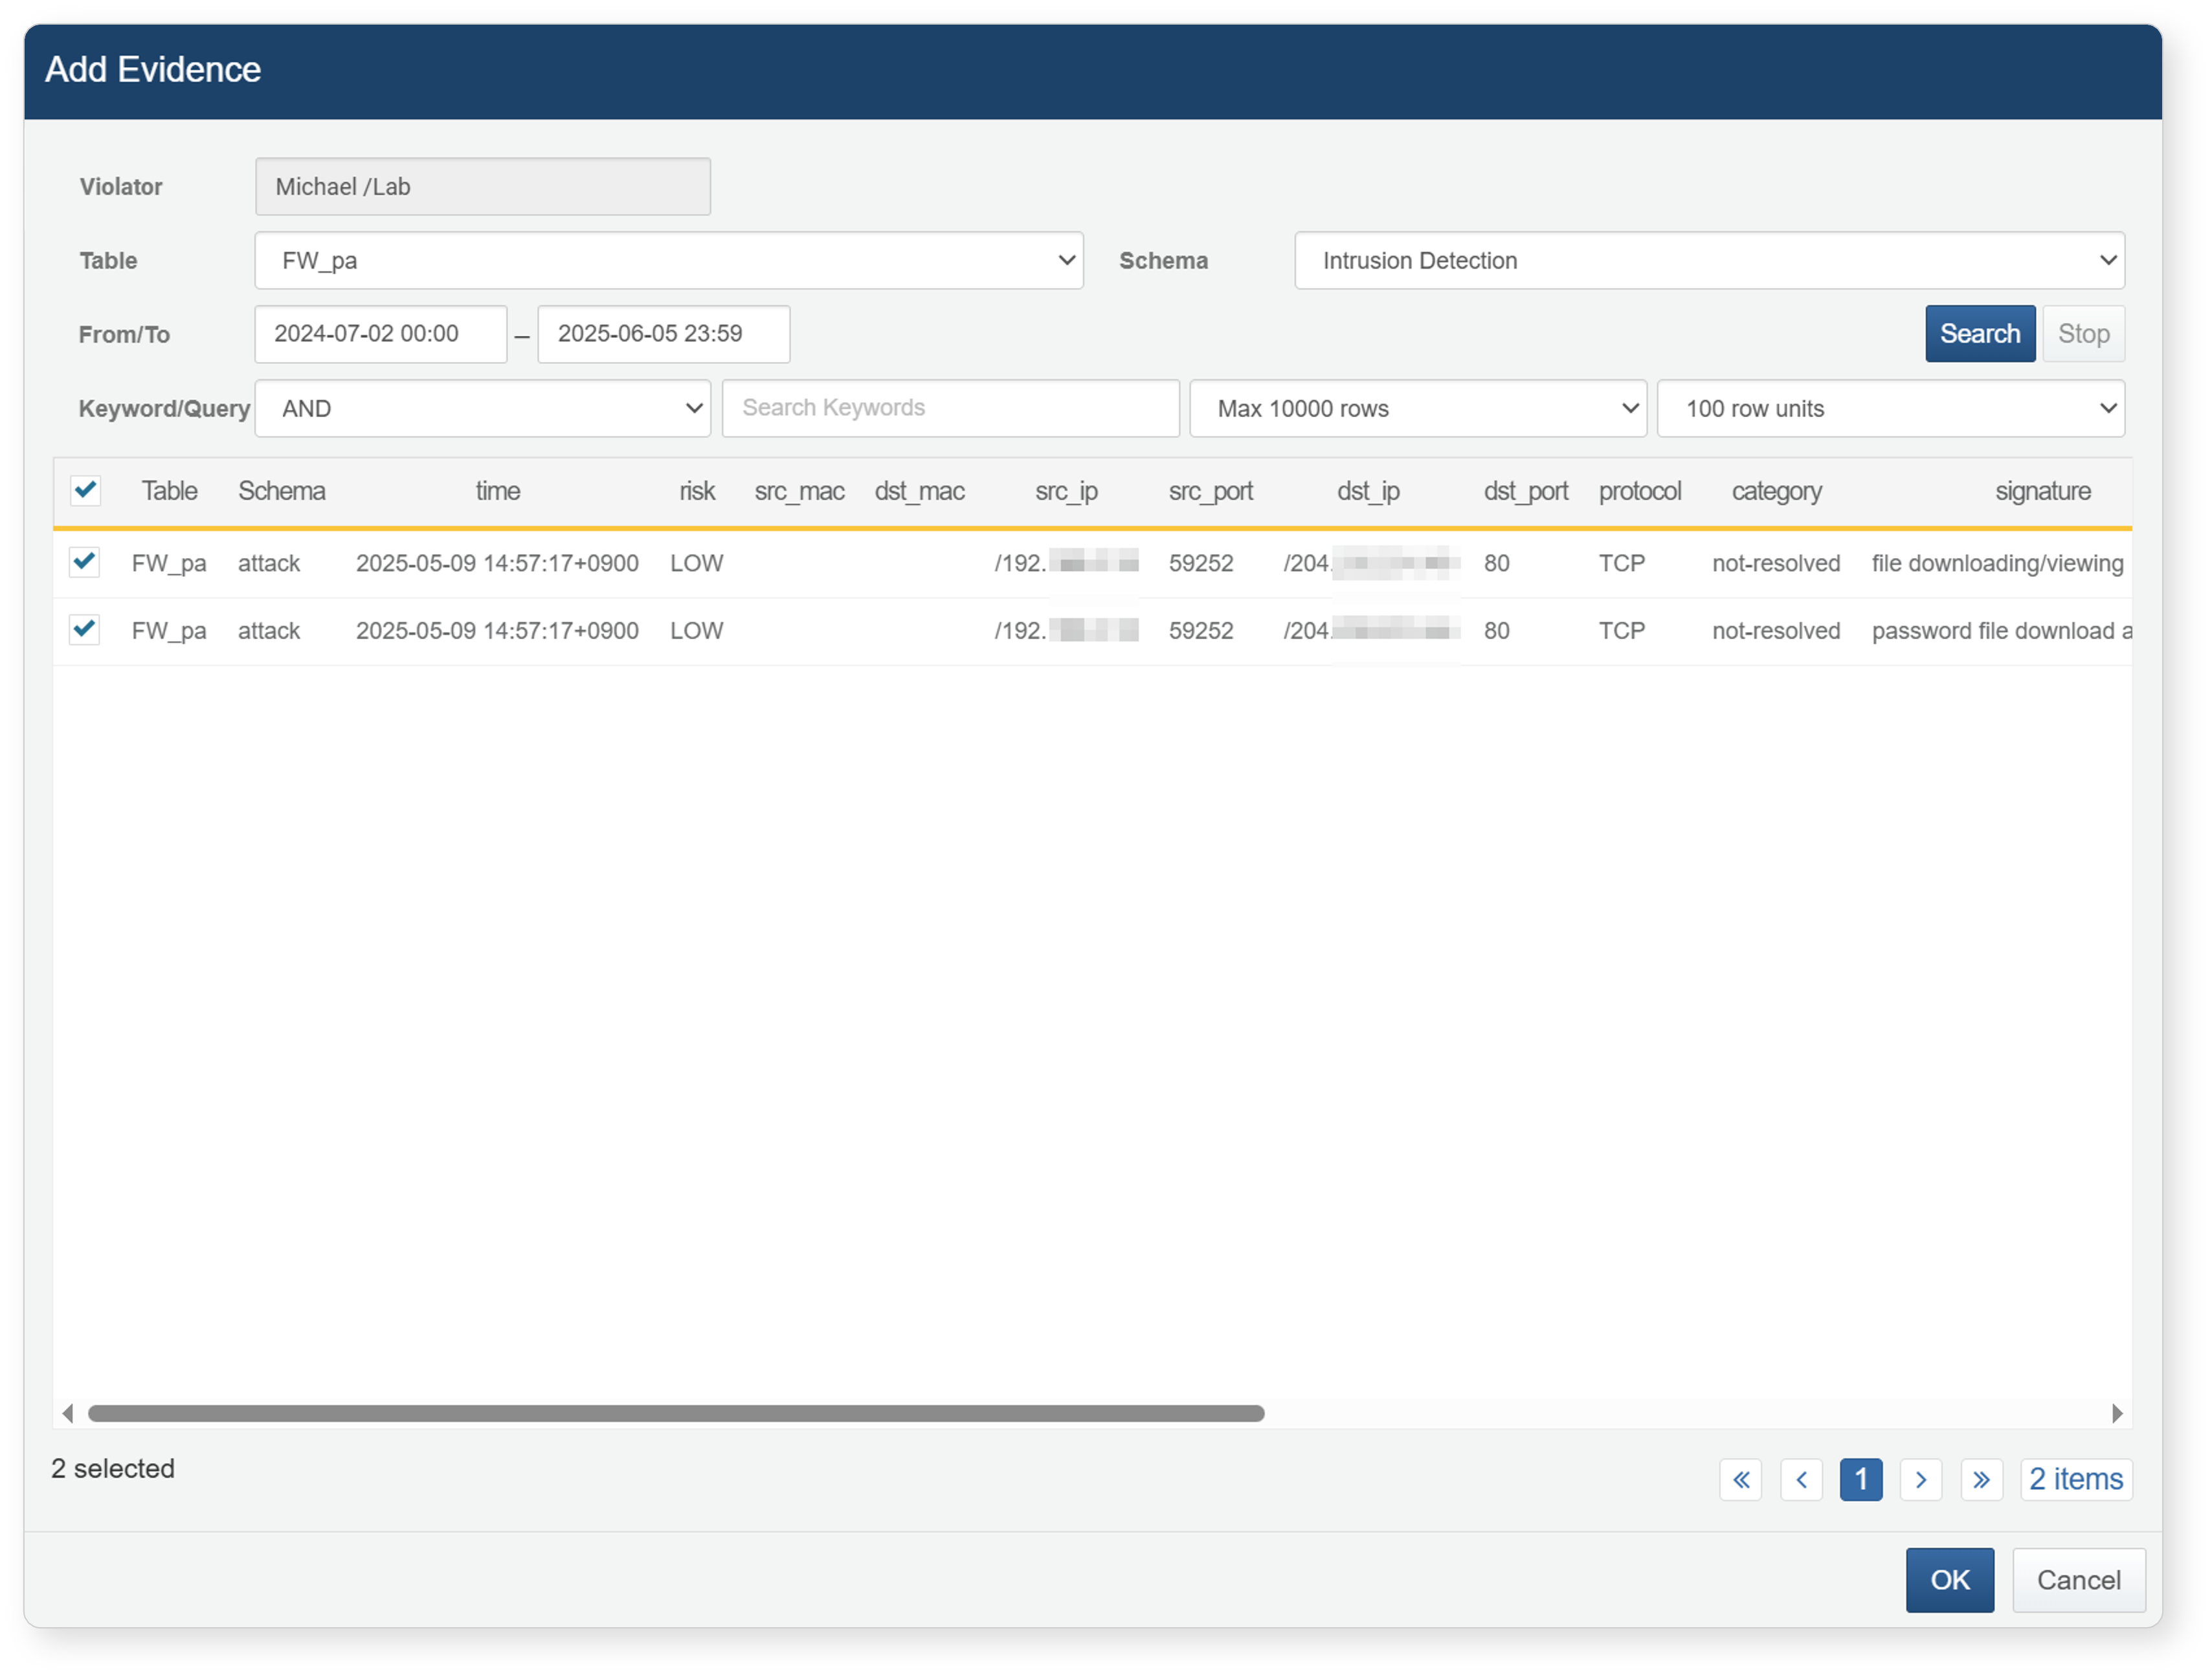
Task: Click the 2 items count label
Action: 2076,1479
